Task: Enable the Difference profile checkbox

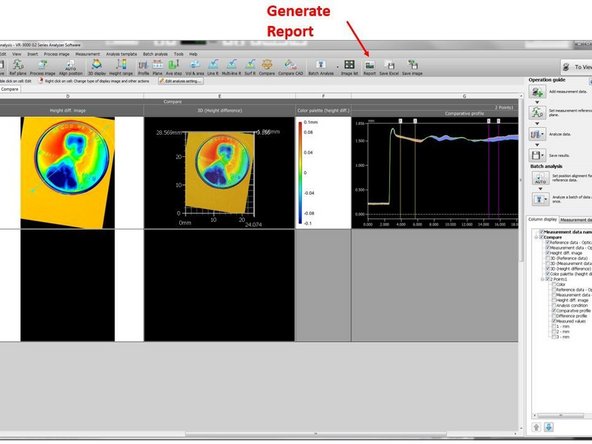Action: [x=554, y=316]
